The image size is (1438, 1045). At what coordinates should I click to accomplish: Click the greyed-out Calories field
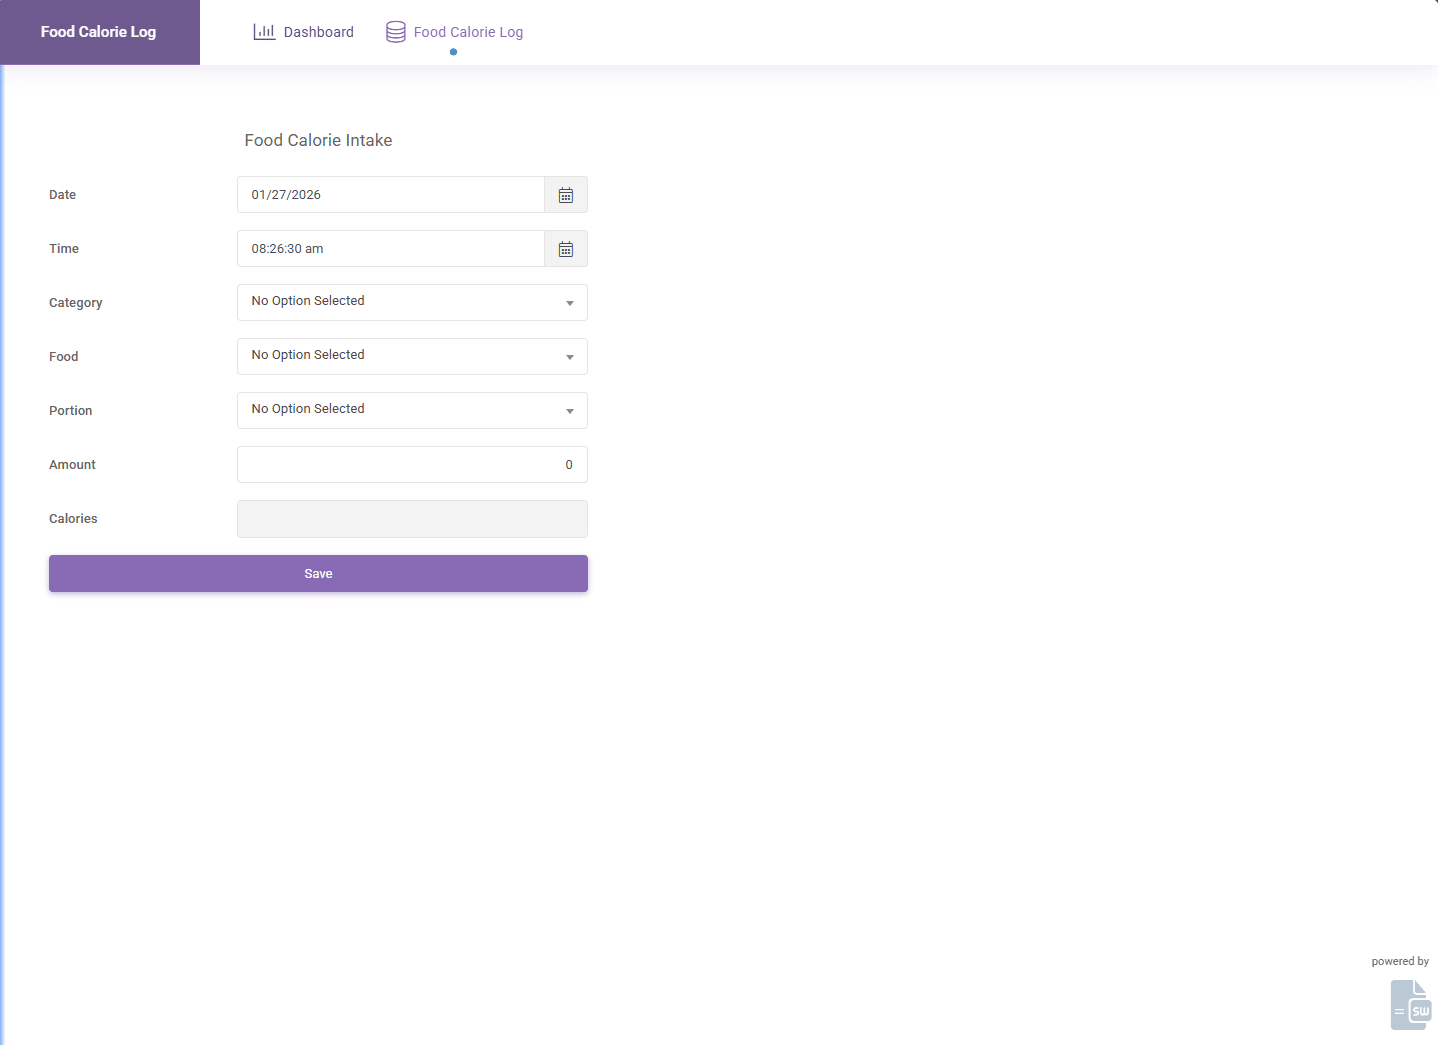click(x=412, y=519)
